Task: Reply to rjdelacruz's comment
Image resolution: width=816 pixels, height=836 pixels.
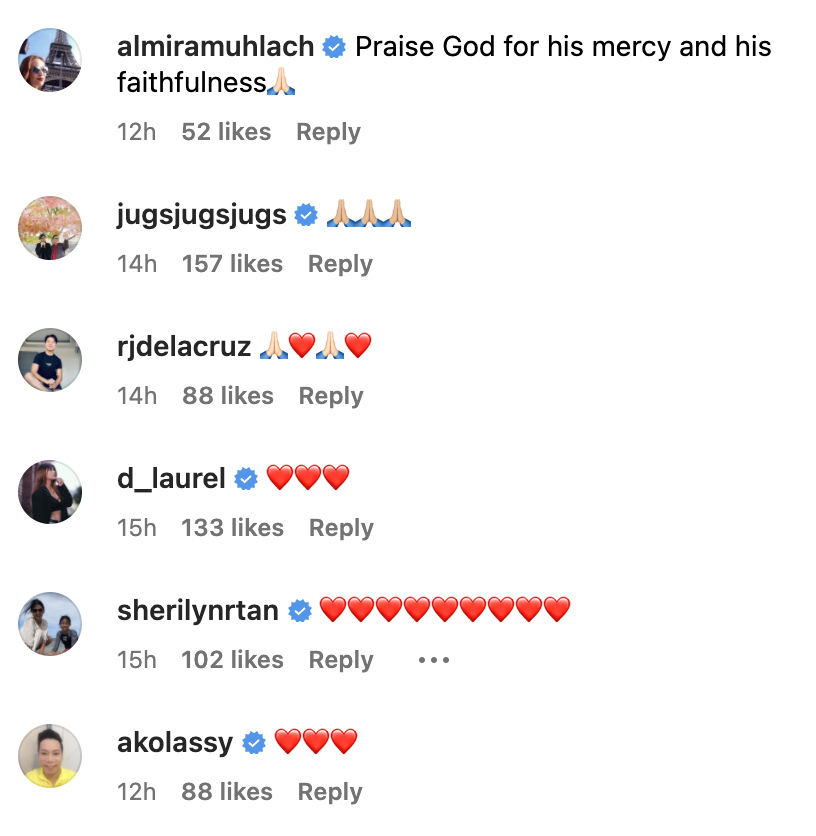Action: (x=331, y=396)
